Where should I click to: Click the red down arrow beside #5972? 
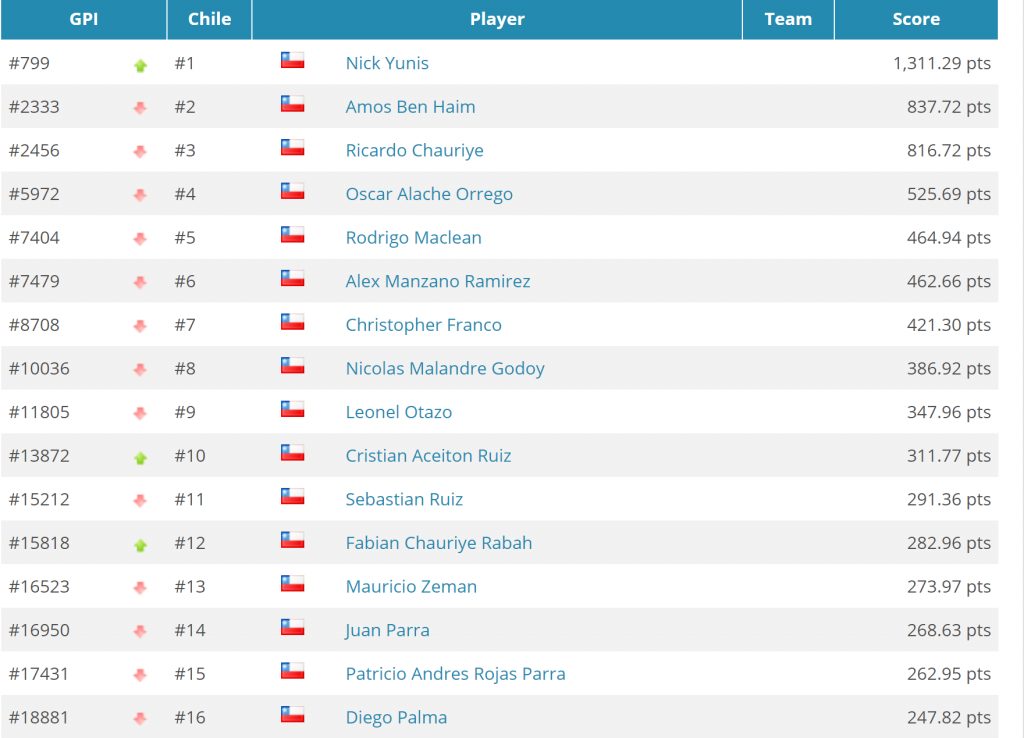pyautogui.click(x=140, y=195)
